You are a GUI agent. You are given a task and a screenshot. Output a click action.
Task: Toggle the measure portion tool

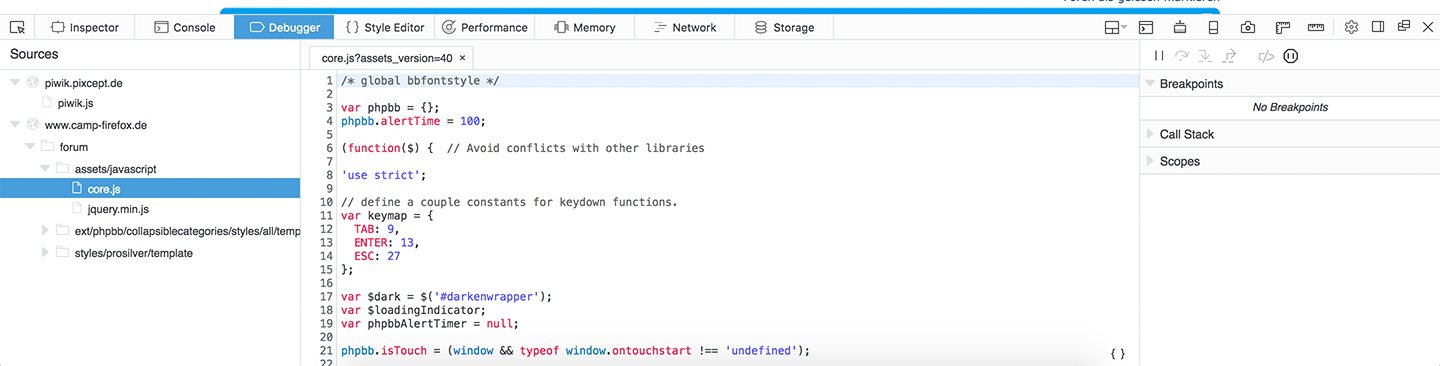[1316, 27]
